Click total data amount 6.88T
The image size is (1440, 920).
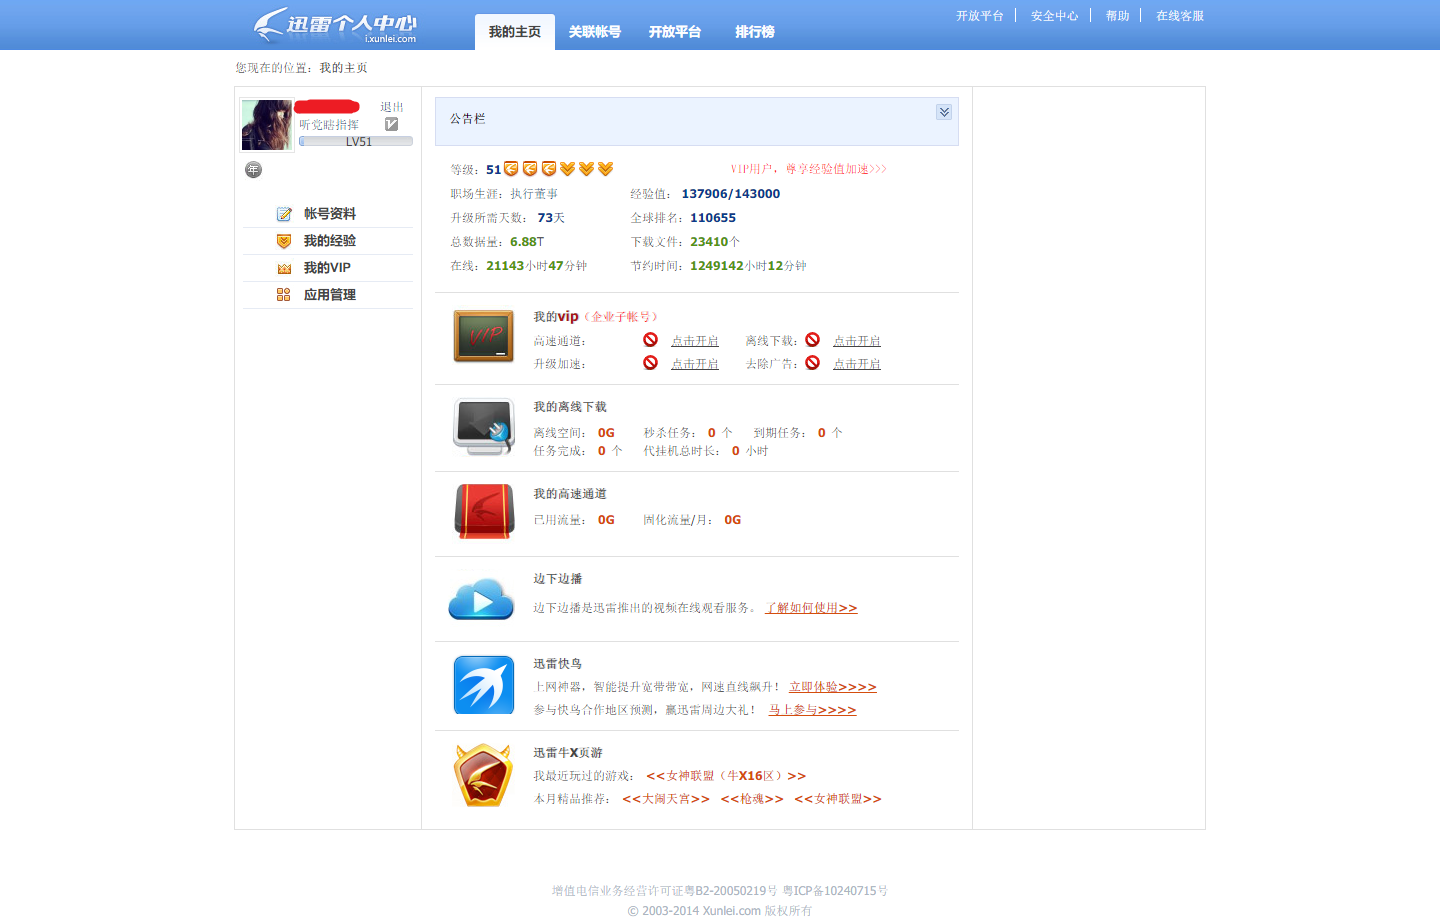(x=527, y=242)
